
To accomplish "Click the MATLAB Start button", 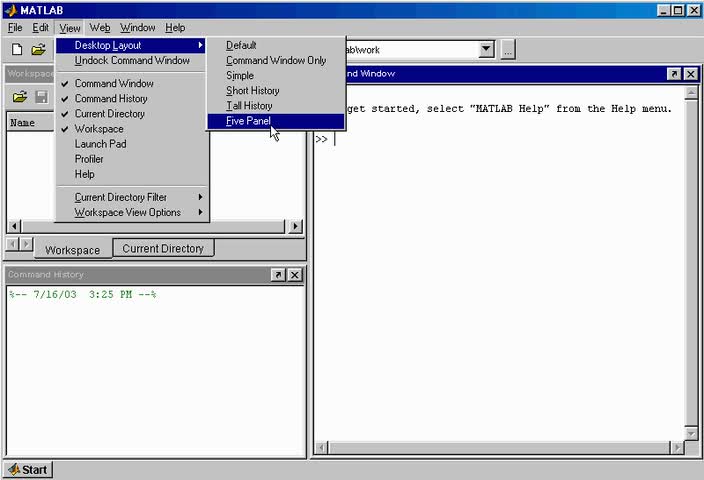I will 28,470.
